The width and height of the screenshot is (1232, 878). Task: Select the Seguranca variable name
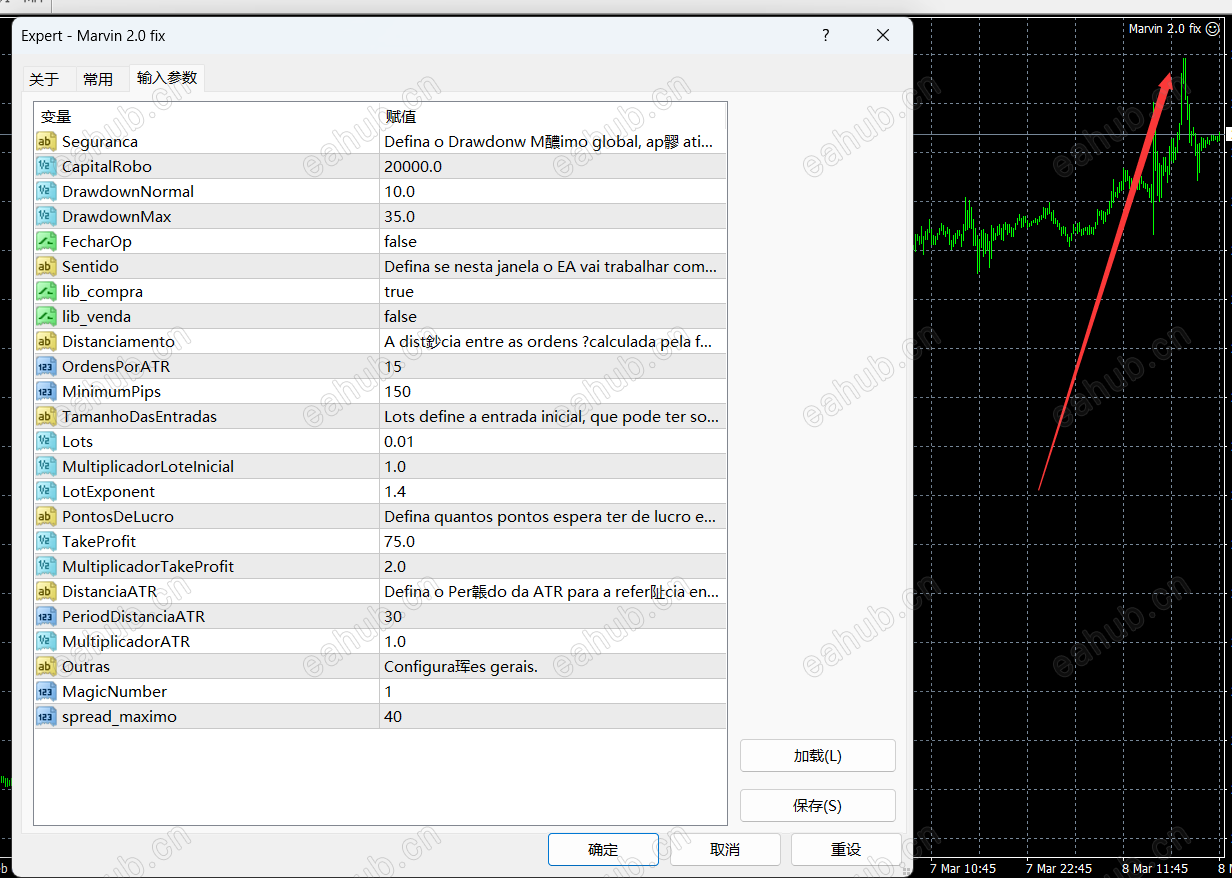(100, 142)
